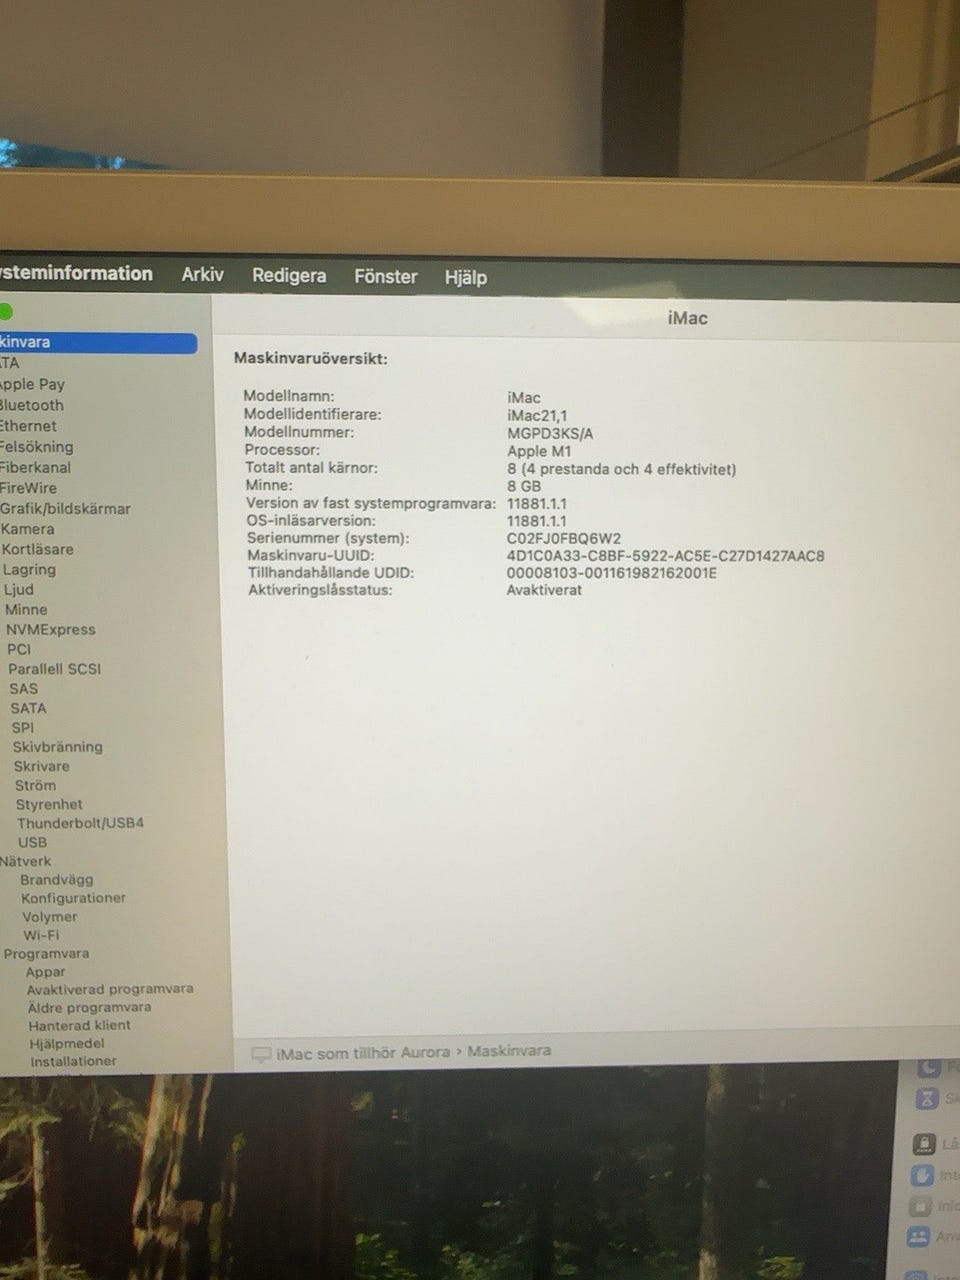This screenshot has height=1280, width=960.
Task: Open the Hjälp menu
Action: click(x=466, y=277)
